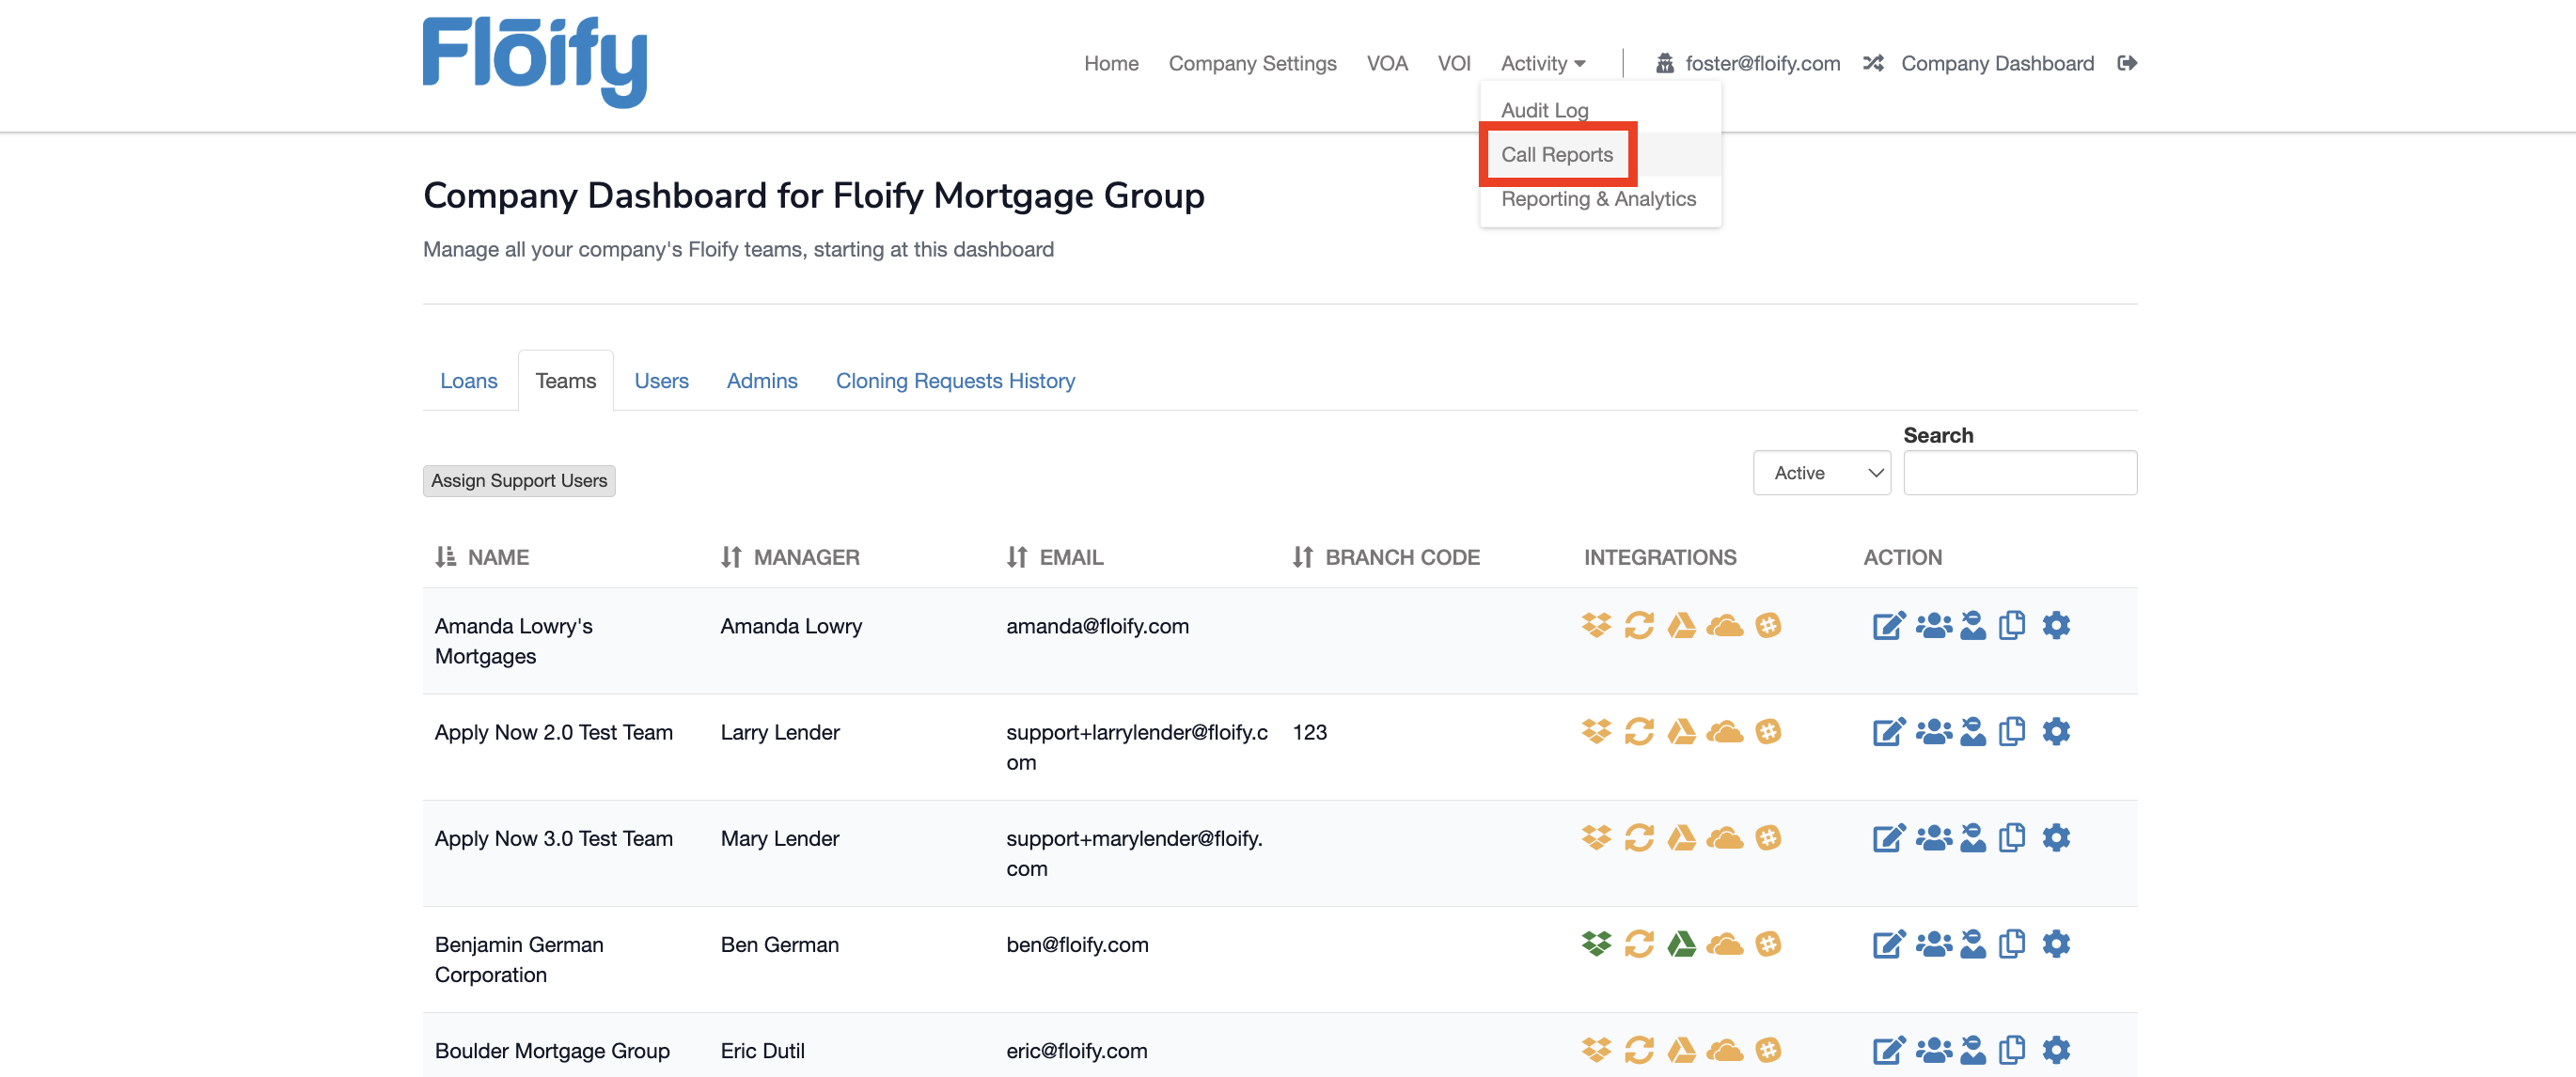2576x1077 pixels.
Task: Open Company Settings in navigation bar
Action: click(1252, 63)
